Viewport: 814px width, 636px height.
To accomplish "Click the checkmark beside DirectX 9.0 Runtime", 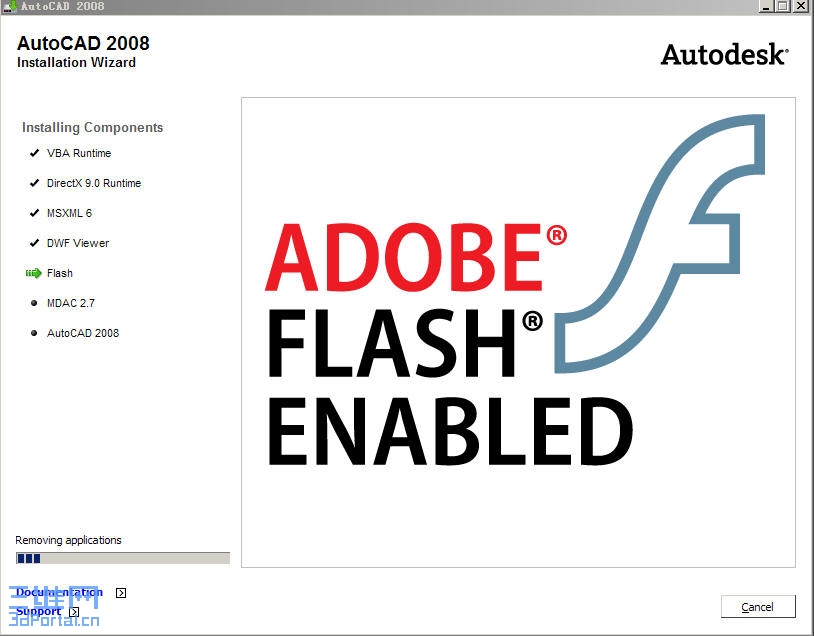I will (35, 183).
